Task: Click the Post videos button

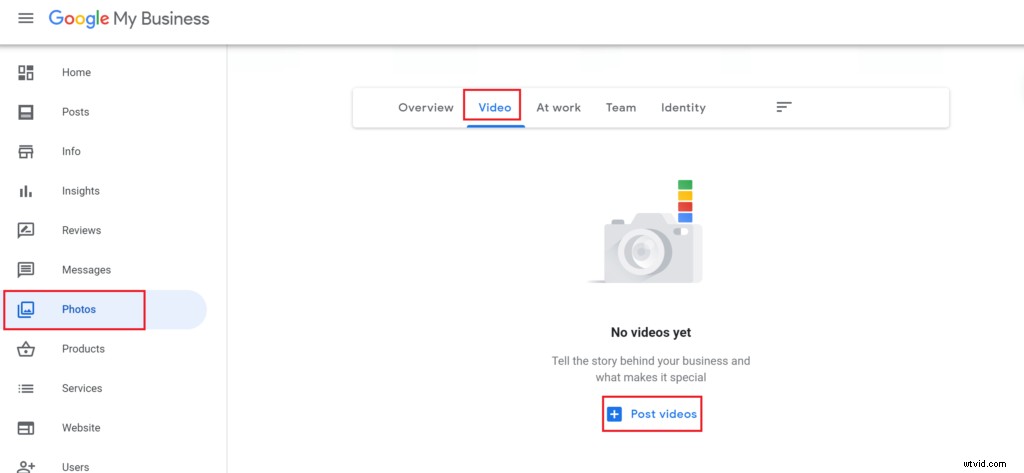Action: [652, 414]
